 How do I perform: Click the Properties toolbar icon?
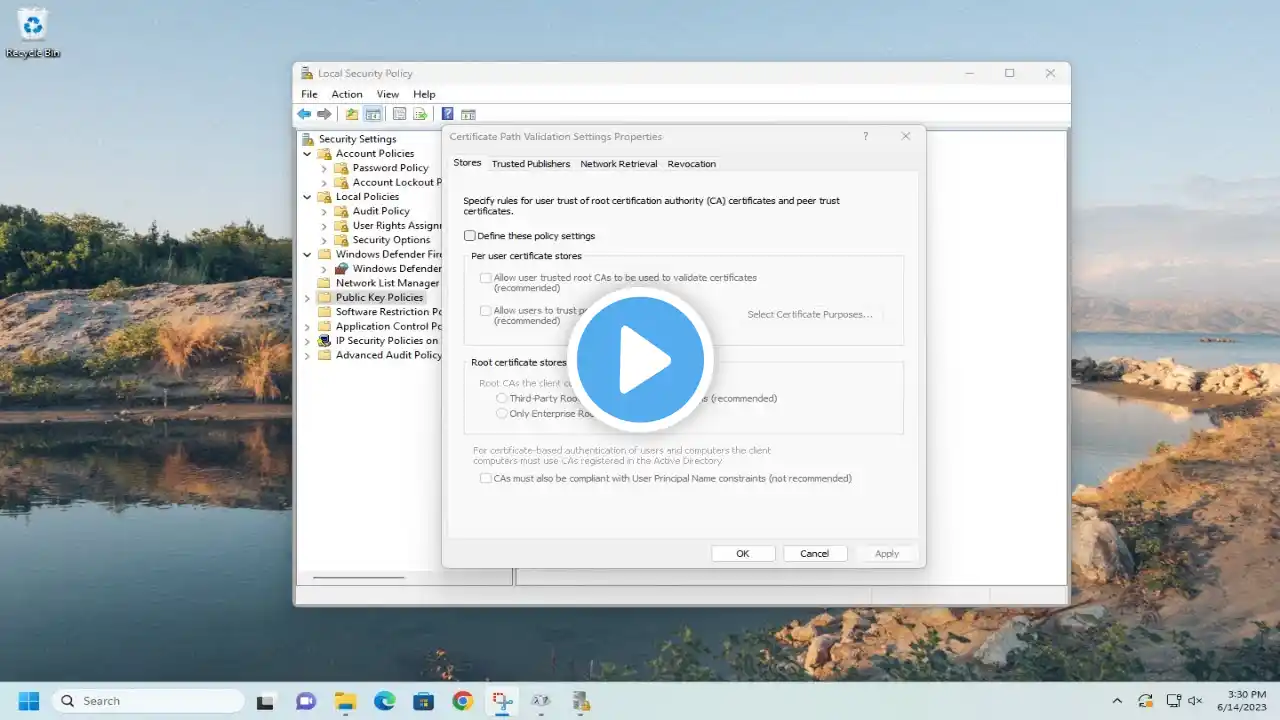399,114
